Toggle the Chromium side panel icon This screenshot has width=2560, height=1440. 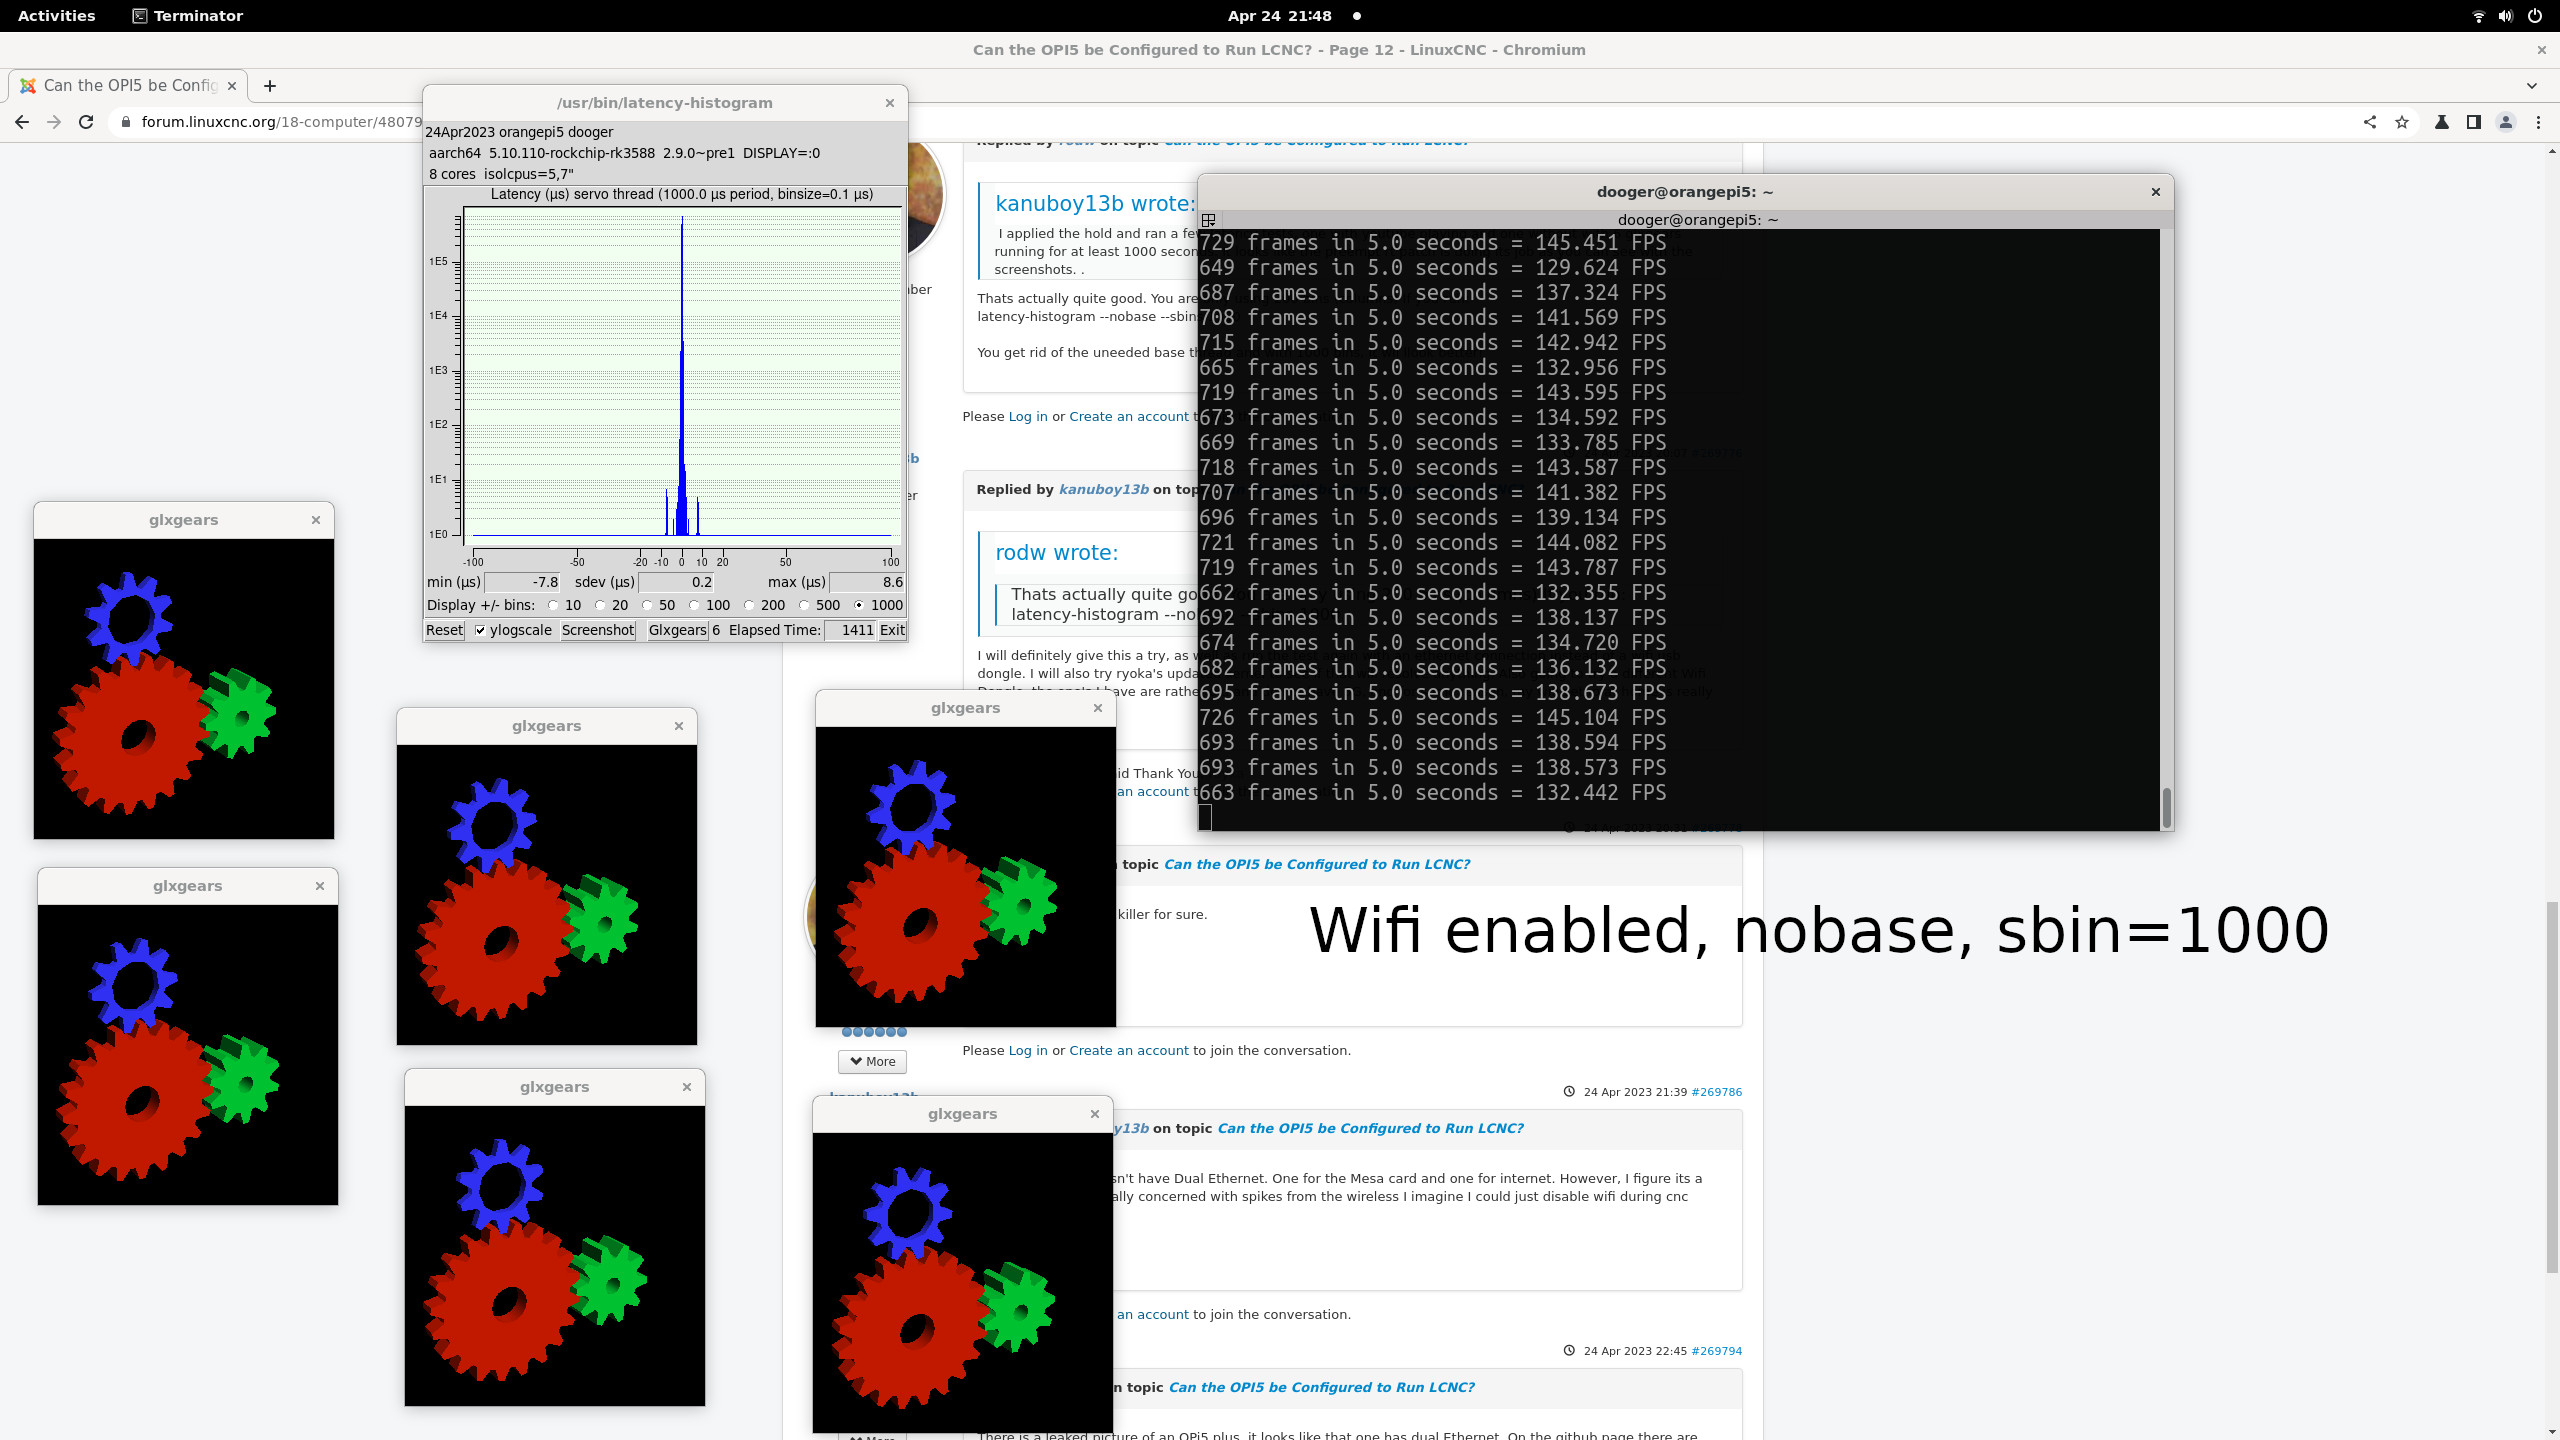pos(2473,122)
